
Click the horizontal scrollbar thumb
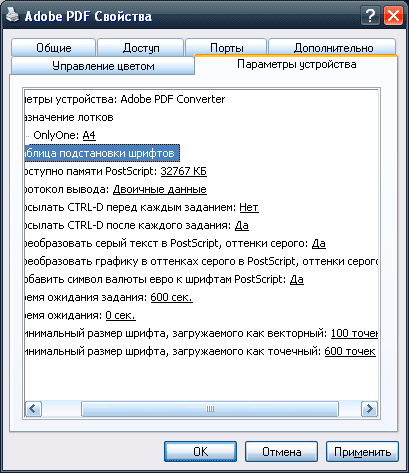pos(210,408)
